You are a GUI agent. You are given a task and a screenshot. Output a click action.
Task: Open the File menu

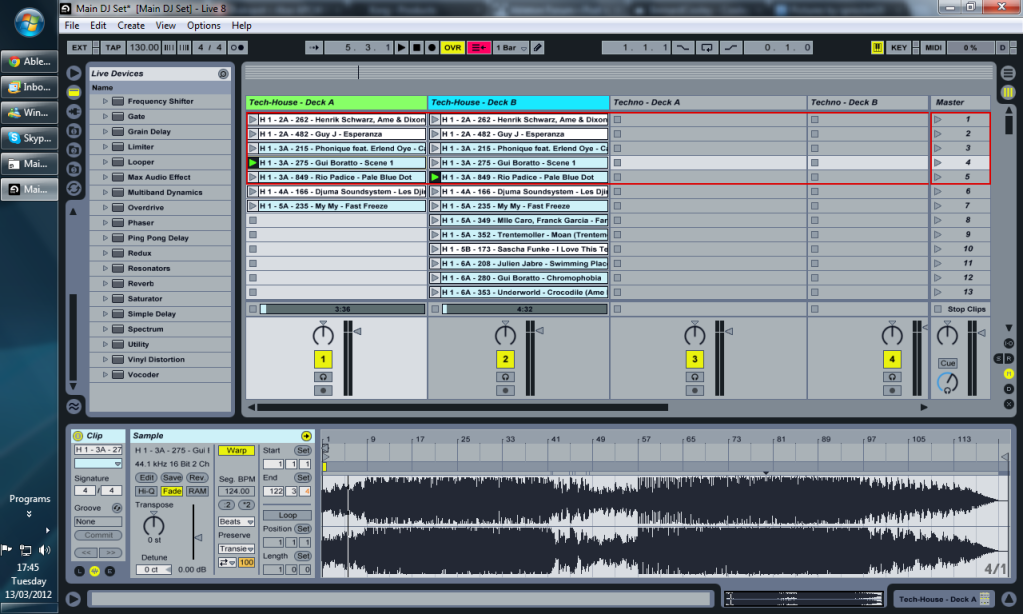tap(72, 25)
